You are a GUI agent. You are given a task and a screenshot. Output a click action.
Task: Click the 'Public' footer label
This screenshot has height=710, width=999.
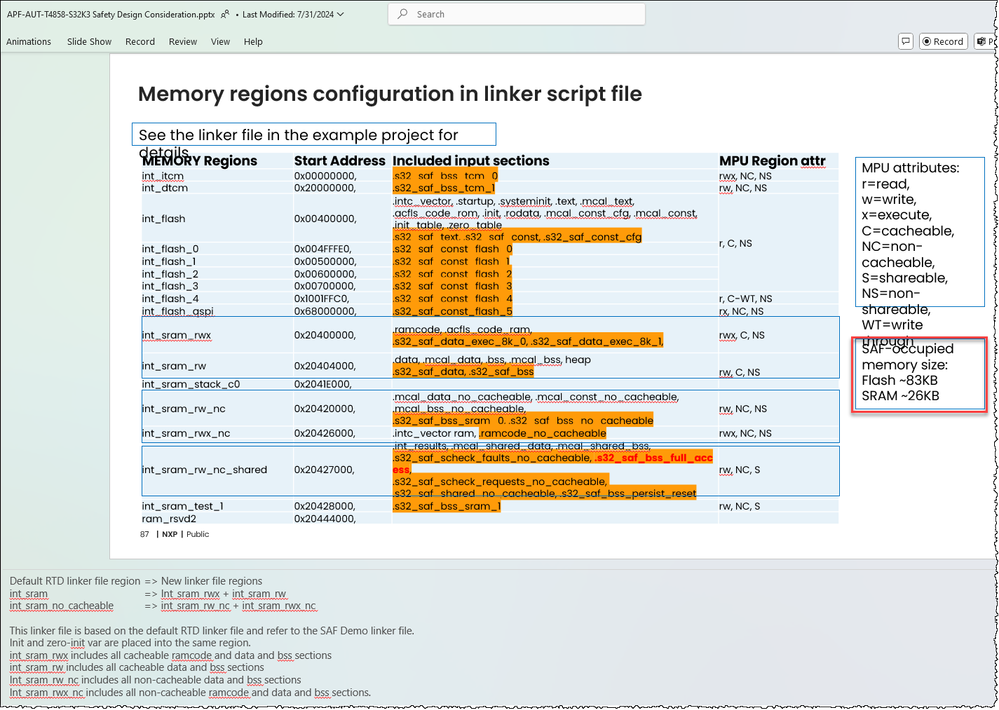pyautogui.click(x=198, y=534)
